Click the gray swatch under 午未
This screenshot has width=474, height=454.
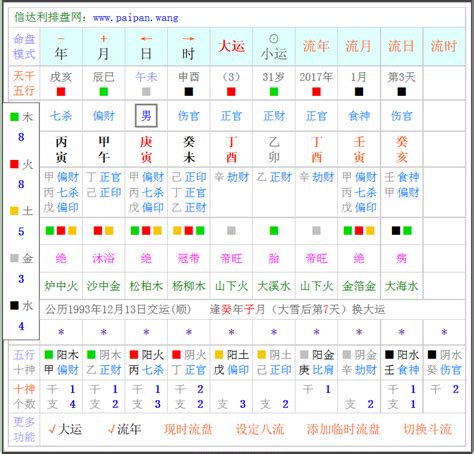[x=146, y=92]
